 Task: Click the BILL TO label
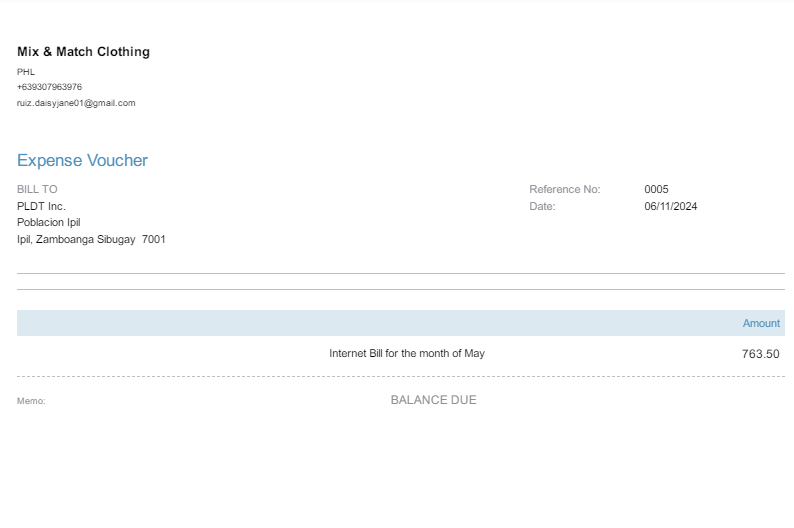37,189
